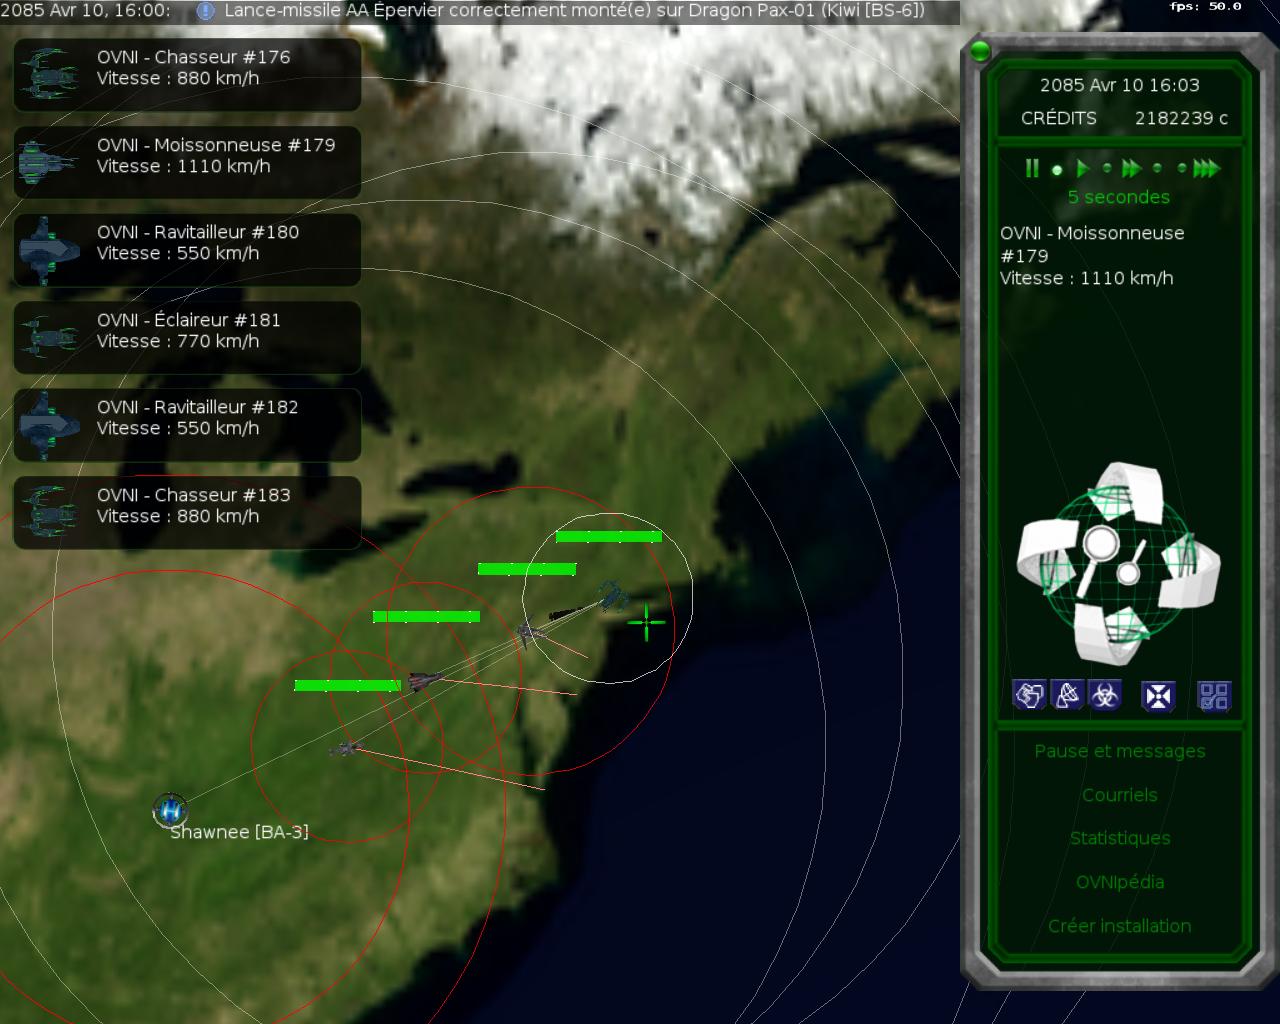Screen dimensions: 1280x1024
Task: Toggle the biohazard XVI overlay icon
Action: click(x=1105, y=695)
